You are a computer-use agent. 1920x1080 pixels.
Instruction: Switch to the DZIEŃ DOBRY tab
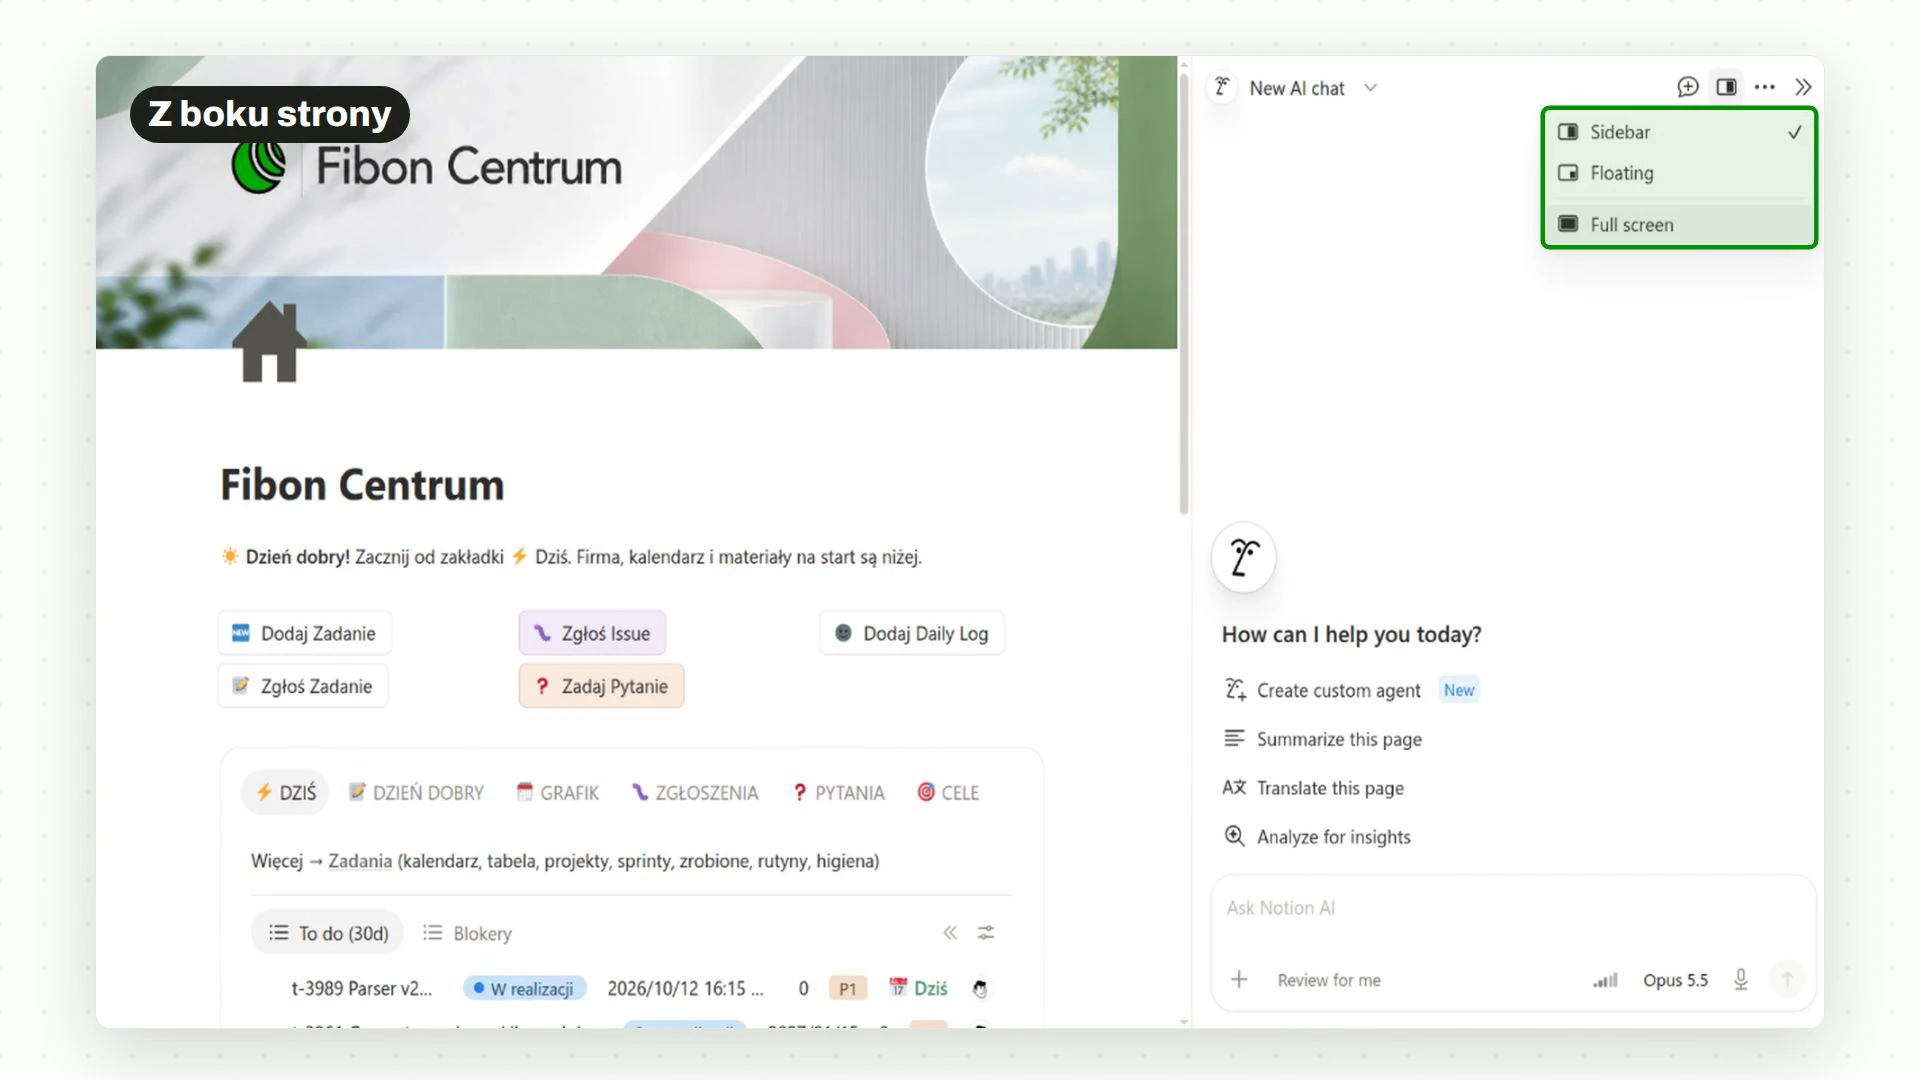point(416,793)
